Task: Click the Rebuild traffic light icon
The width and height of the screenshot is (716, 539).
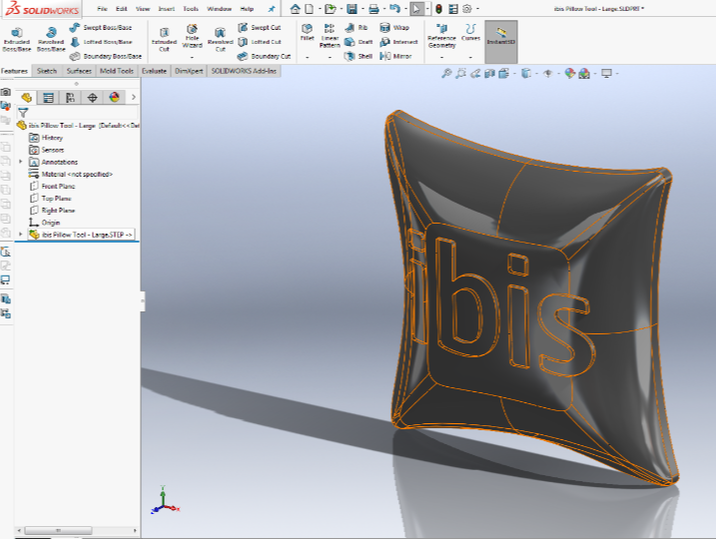Action: click(439, 9)
